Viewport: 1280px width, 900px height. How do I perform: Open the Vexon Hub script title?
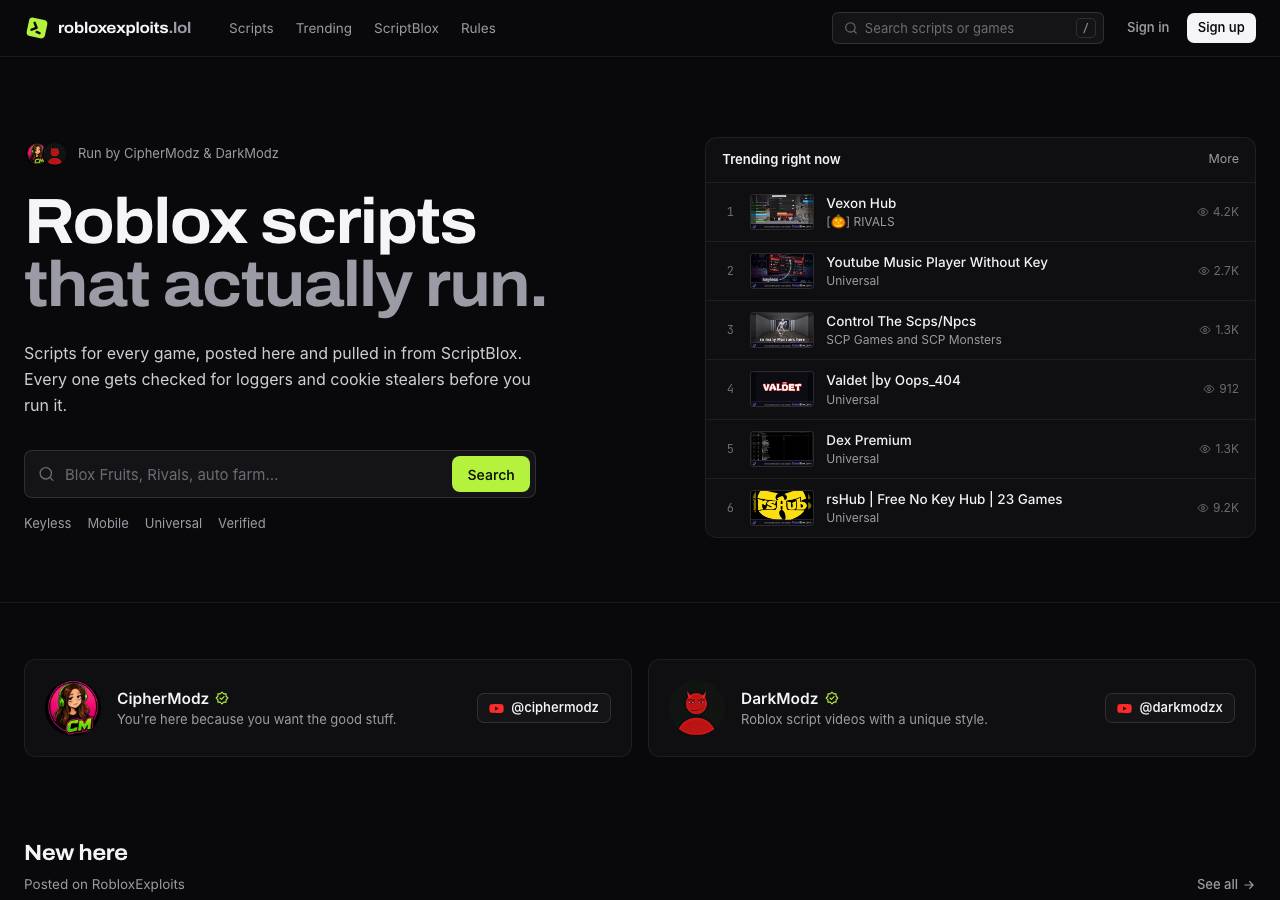861,203
